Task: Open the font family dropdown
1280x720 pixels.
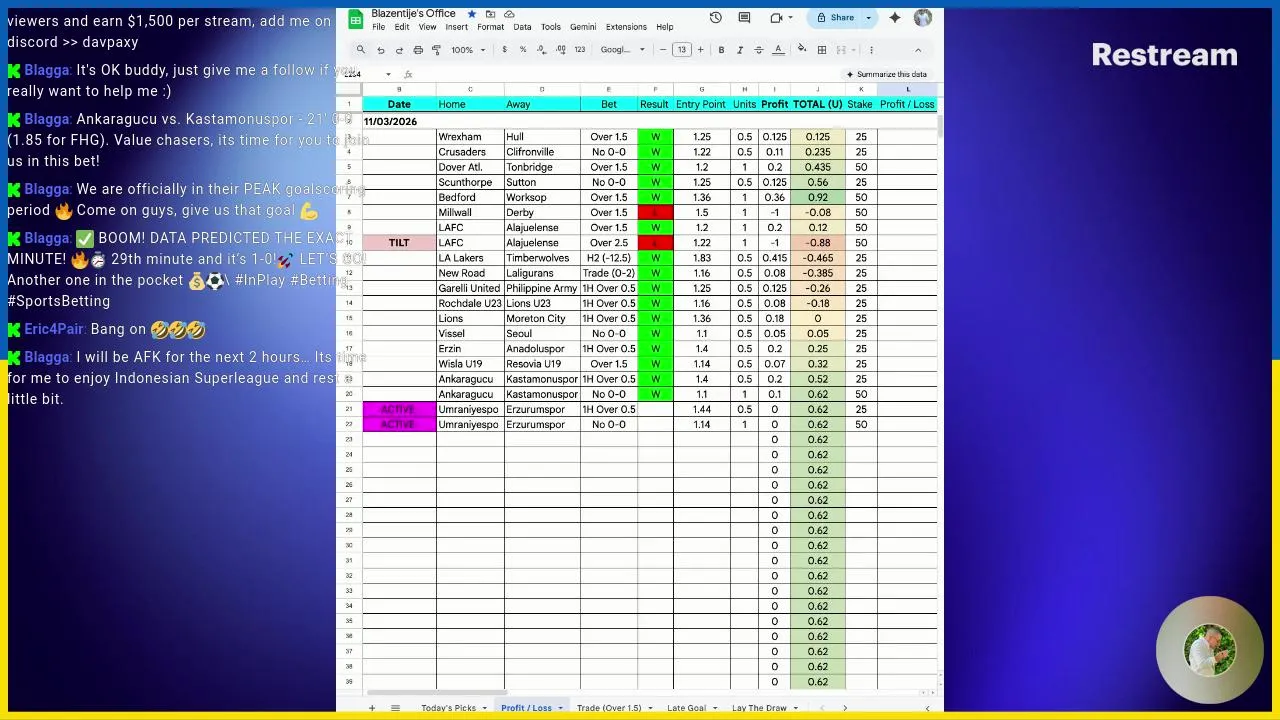Action: (x=623, y=50)
